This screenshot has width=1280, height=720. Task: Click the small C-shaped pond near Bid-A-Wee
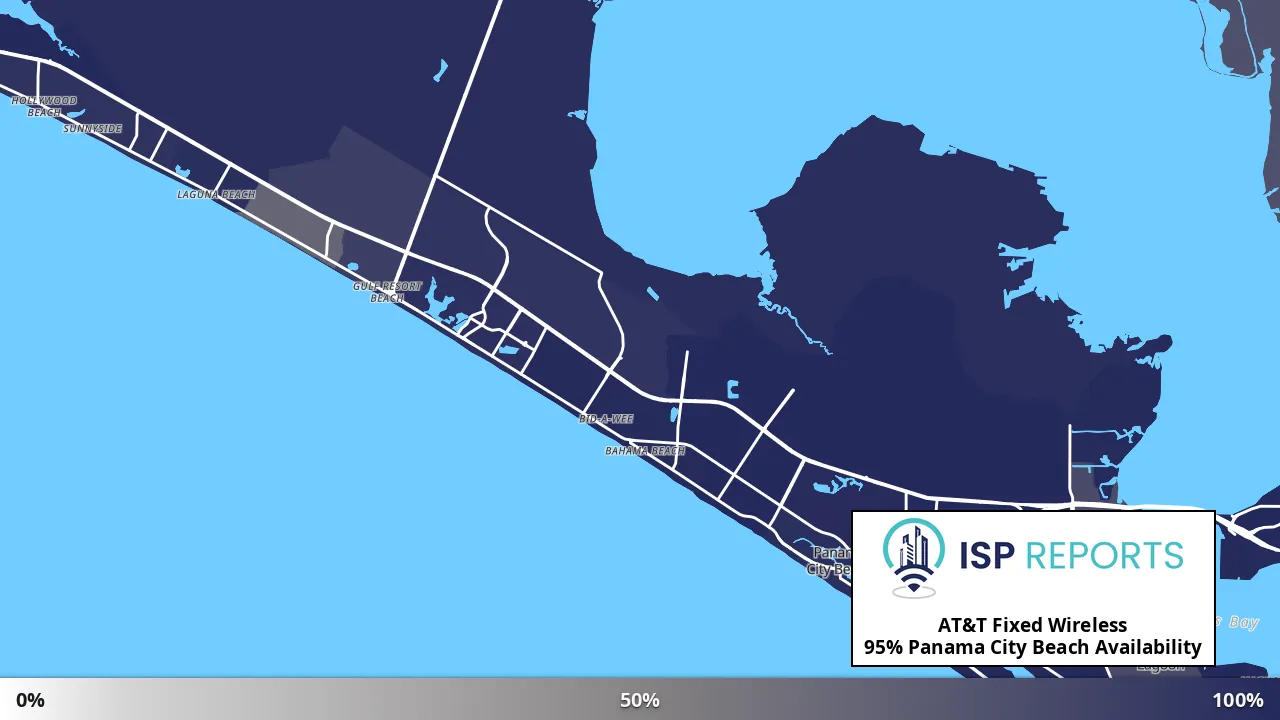pyautogui.click(x=733, y=389)
